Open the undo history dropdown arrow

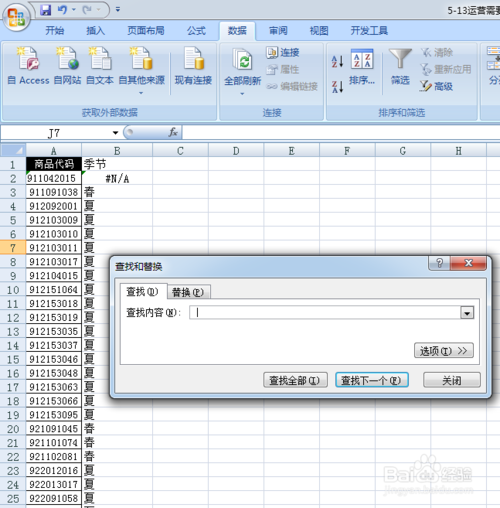click(x=74, y=10)
